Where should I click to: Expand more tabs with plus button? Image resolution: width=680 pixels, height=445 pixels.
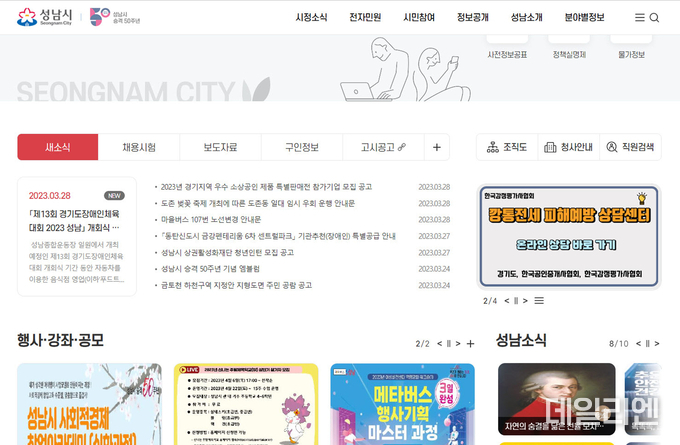(x=437, y=147)
